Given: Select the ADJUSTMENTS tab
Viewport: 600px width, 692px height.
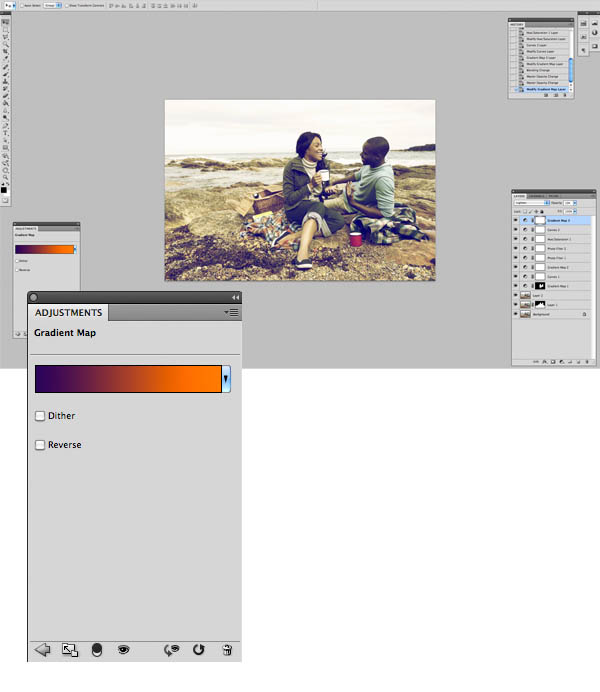Looking at the screenshot, I should pyautogui.click(x=68, y=312).
